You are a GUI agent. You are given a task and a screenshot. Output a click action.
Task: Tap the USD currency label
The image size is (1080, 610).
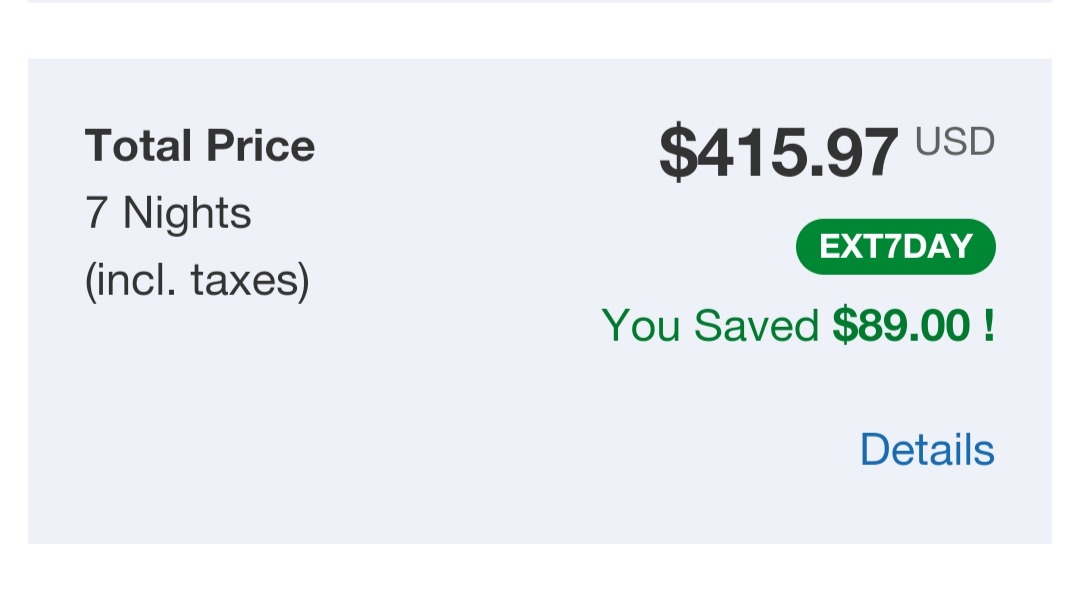955,142
